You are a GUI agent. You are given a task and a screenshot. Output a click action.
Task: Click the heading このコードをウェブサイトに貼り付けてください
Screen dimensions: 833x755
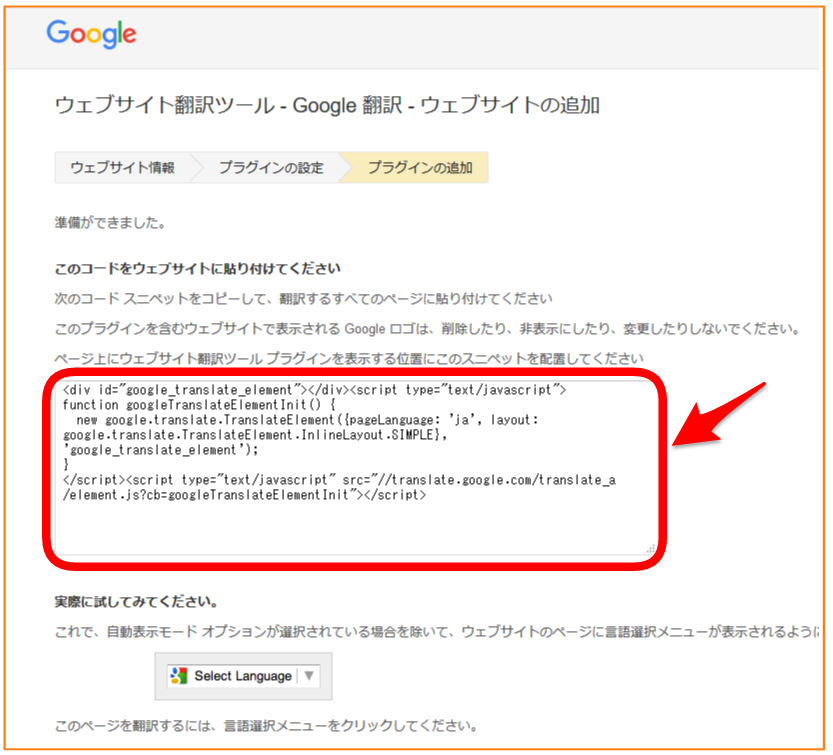[198, 268]
